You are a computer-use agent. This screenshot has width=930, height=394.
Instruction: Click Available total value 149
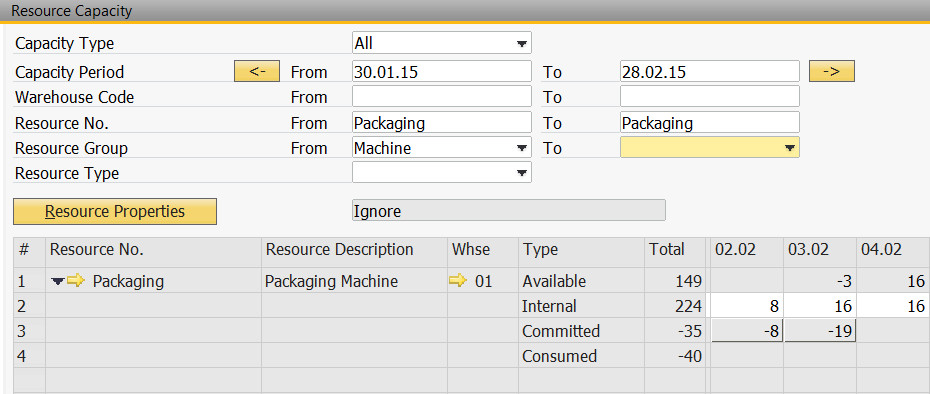(674, 281)
